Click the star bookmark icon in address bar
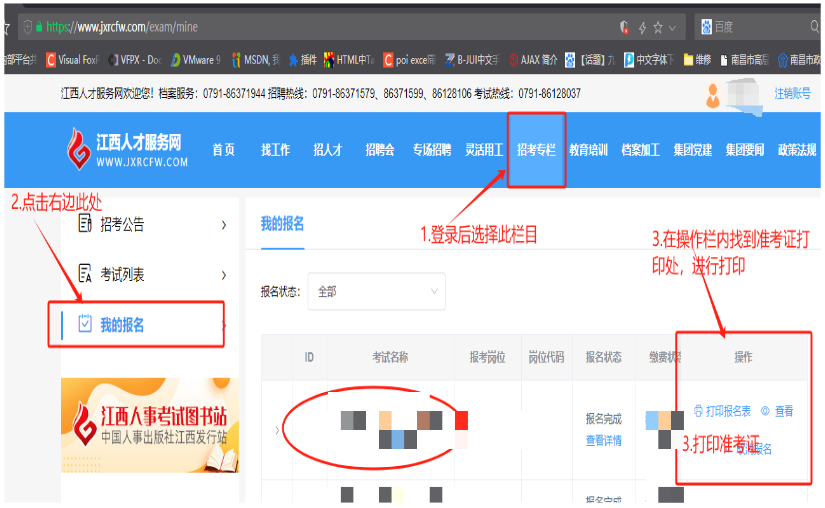The width and height of the screenshot is (825, 508). pyautogui.click(x=658, y=27)
